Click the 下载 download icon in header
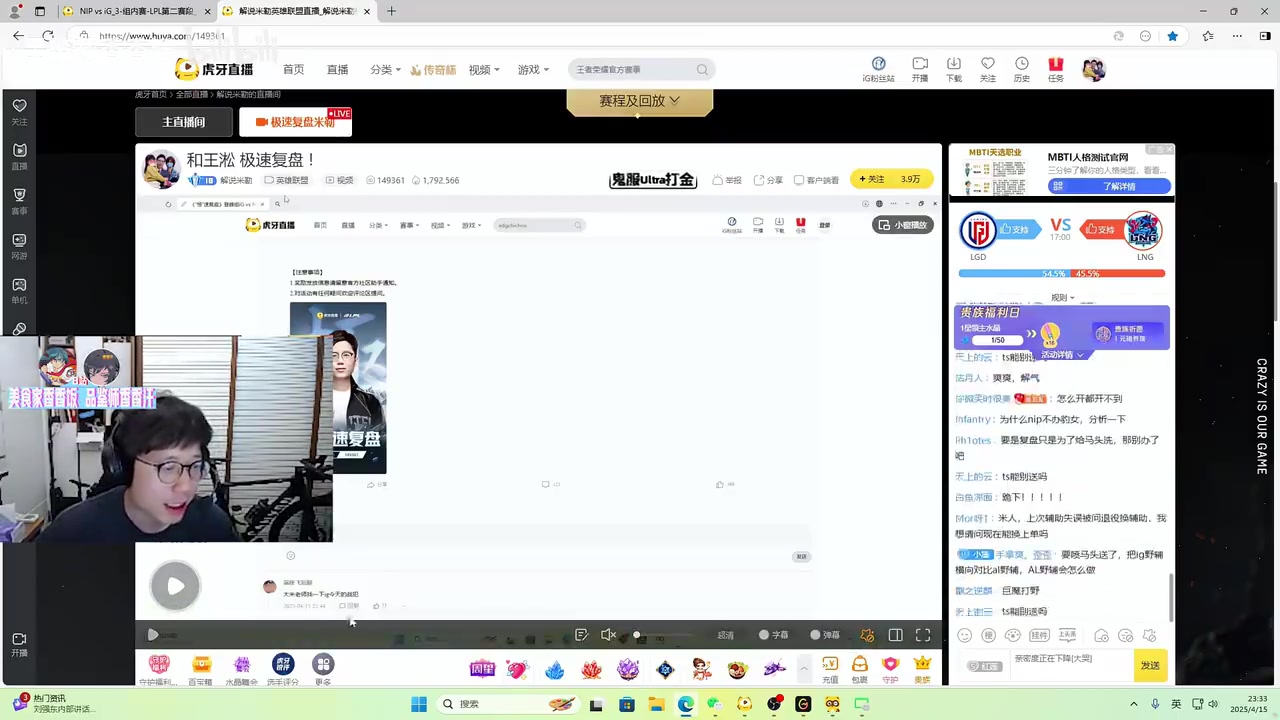 click(x=953, y=69)
